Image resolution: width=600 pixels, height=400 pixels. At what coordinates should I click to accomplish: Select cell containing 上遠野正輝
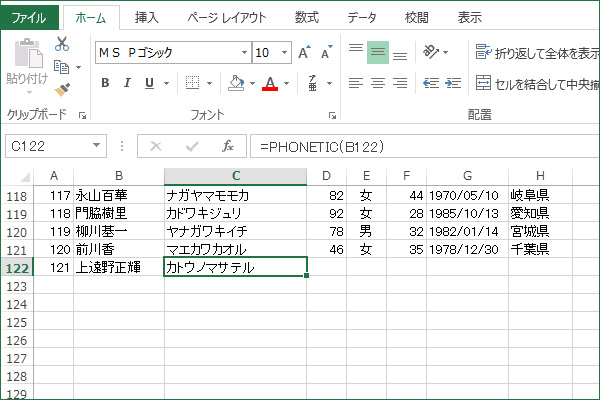point(119,267)
